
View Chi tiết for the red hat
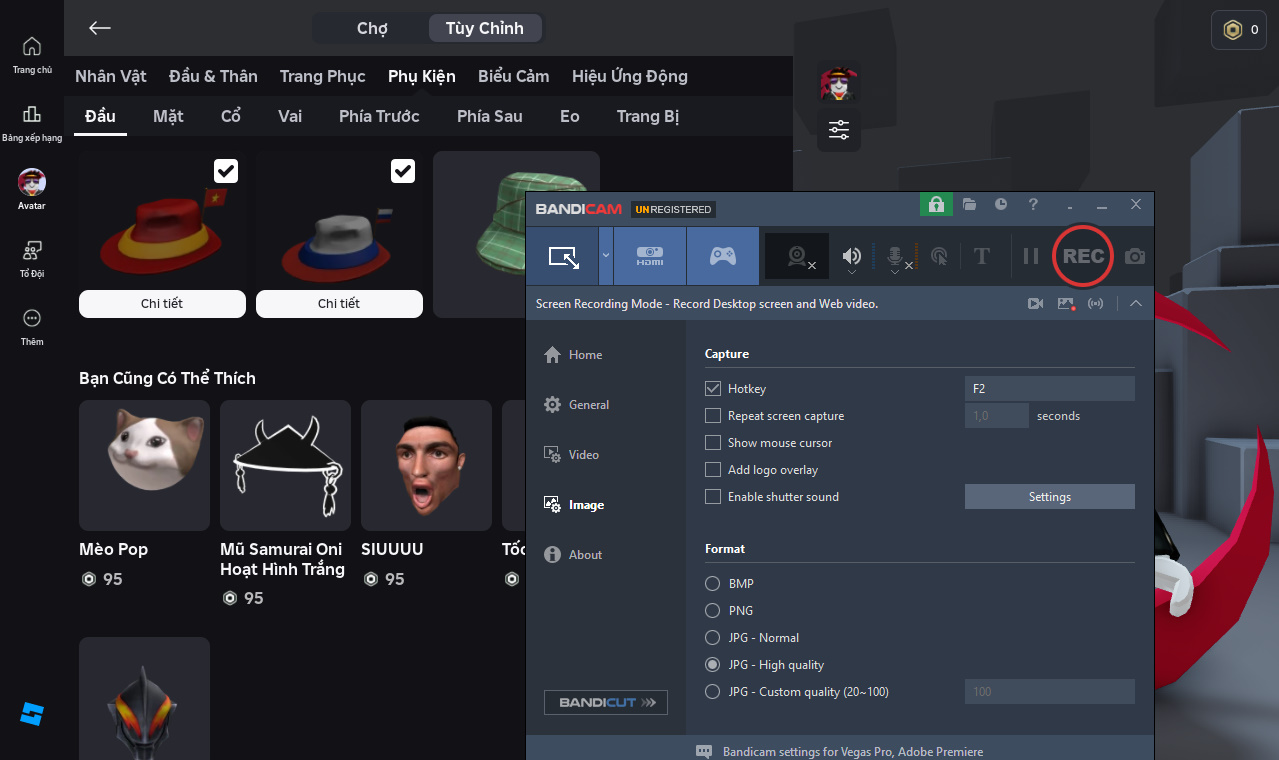[x=162, y=304]
